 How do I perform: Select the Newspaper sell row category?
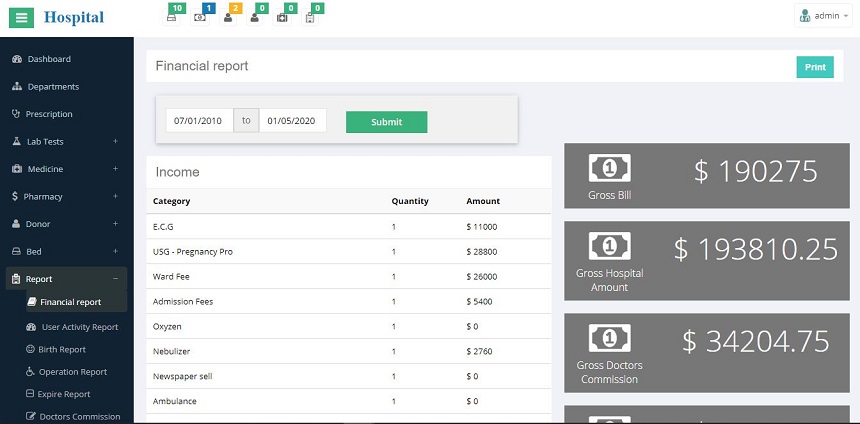click(x=183, y=376)
